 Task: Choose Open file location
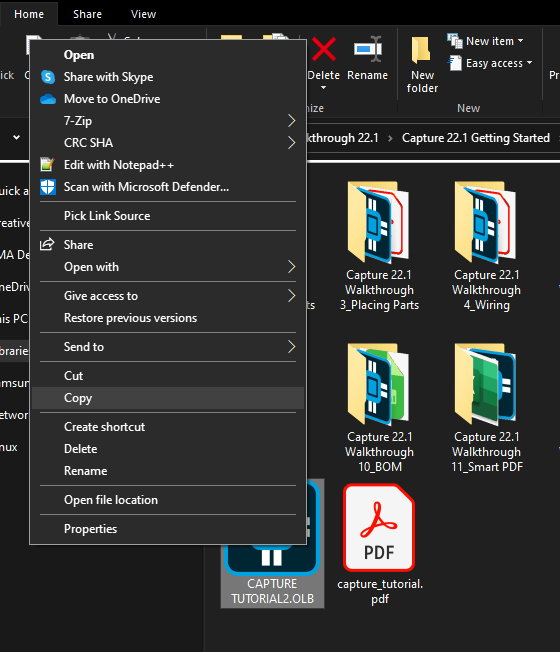click(168, 500)
